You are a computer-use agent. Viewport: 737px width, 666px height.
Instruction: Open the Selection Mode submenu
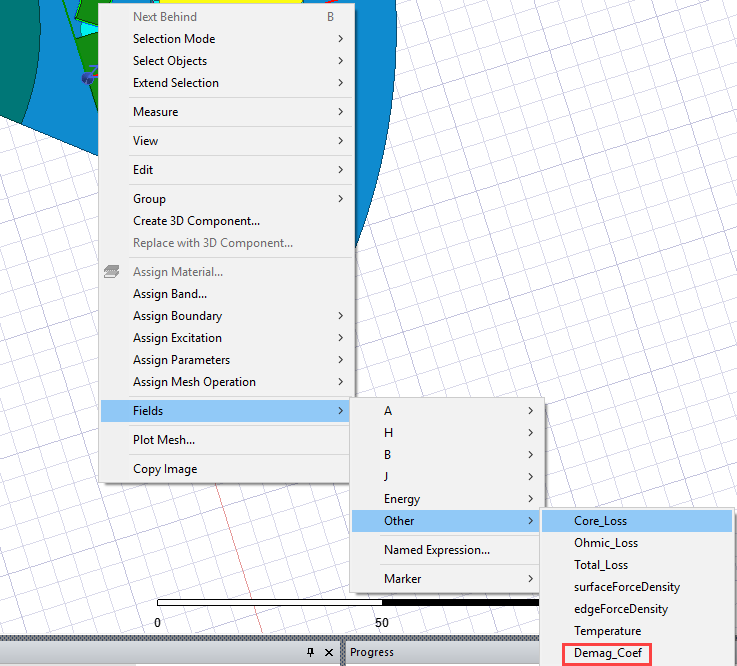pos(226,39)
